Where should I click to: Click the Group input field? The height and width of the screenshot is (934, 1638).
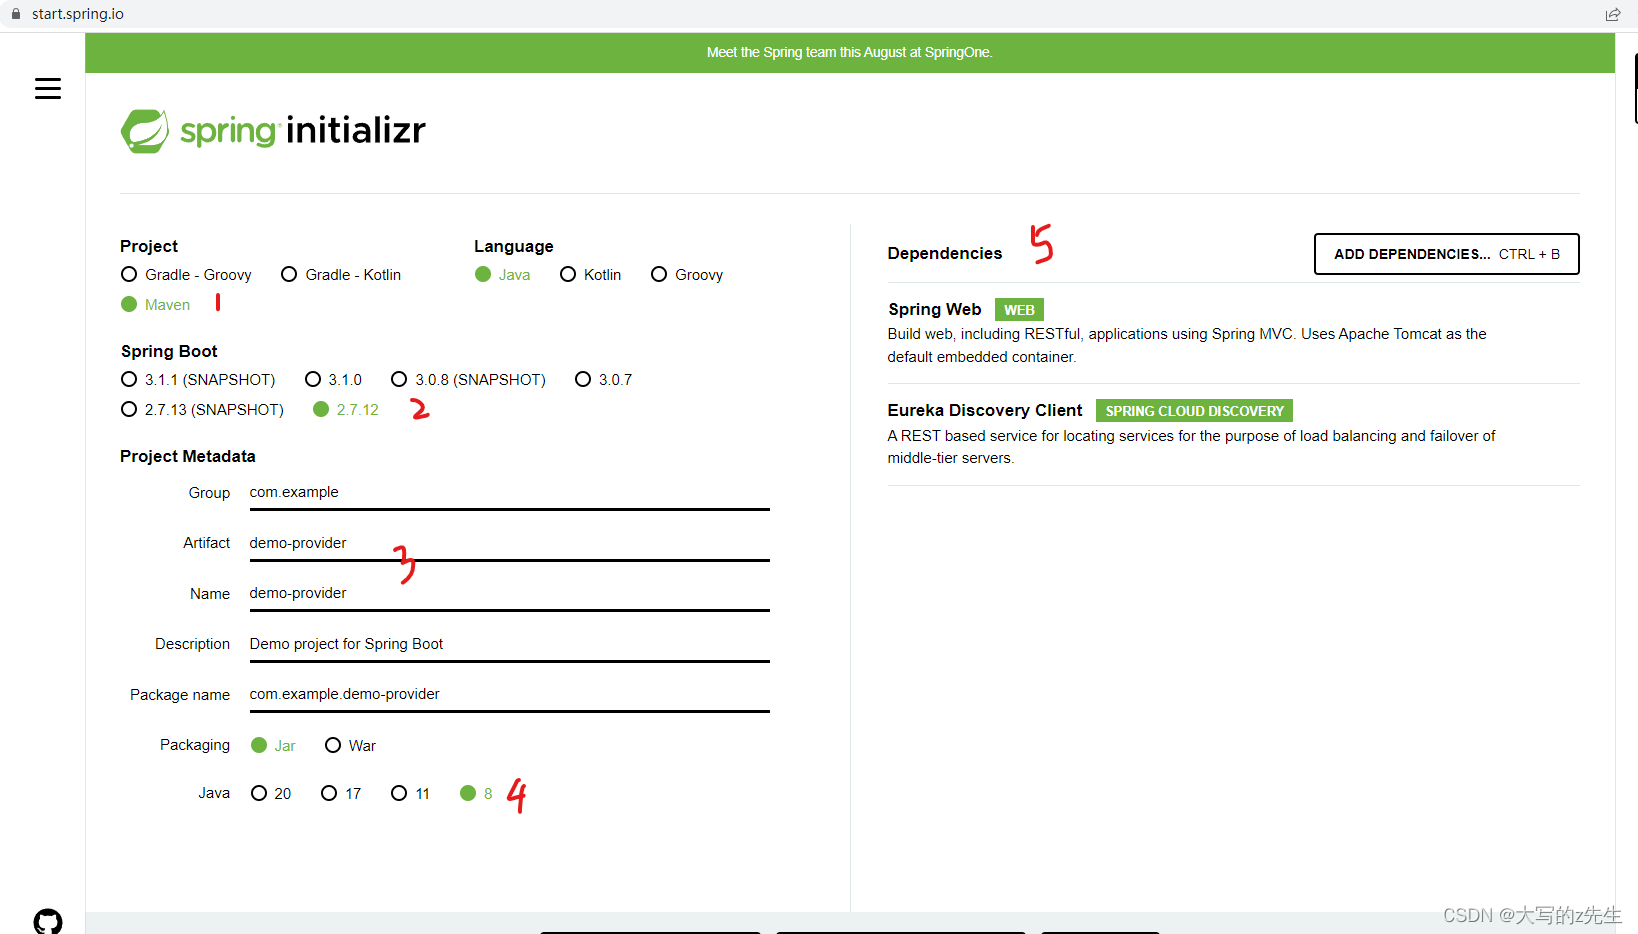pos(509,493)
